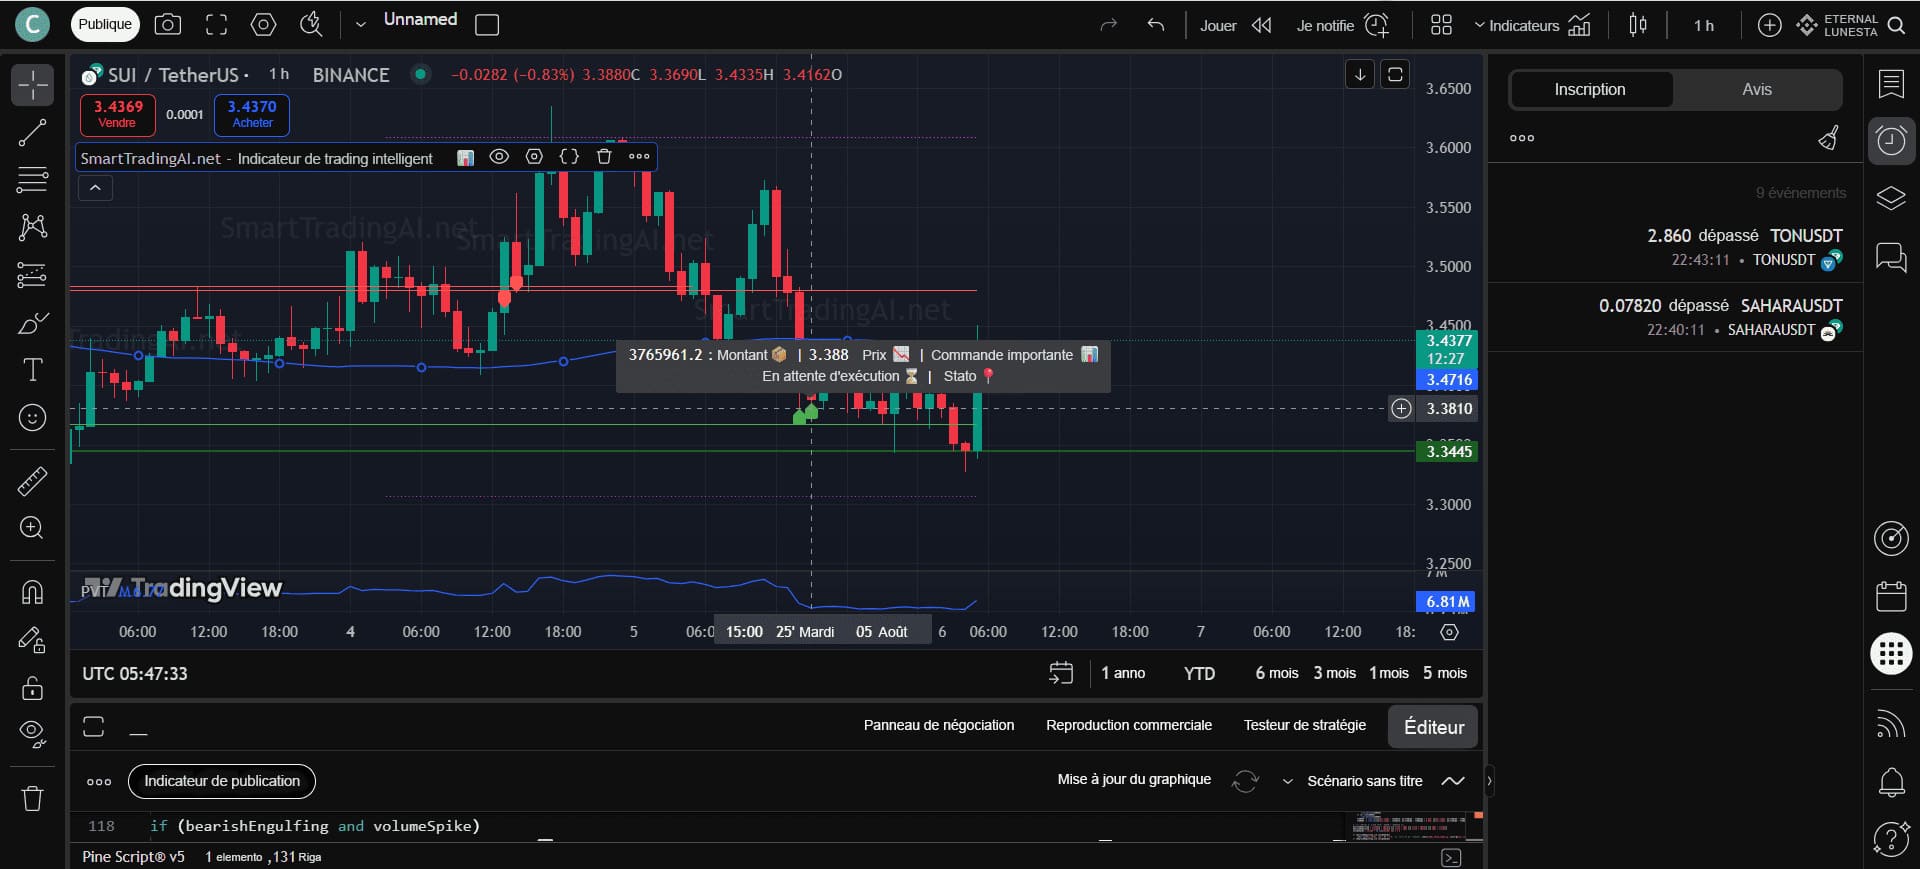1920x869 pixels.
Task: Open the emoji icons tool
Action: [32, 418]
